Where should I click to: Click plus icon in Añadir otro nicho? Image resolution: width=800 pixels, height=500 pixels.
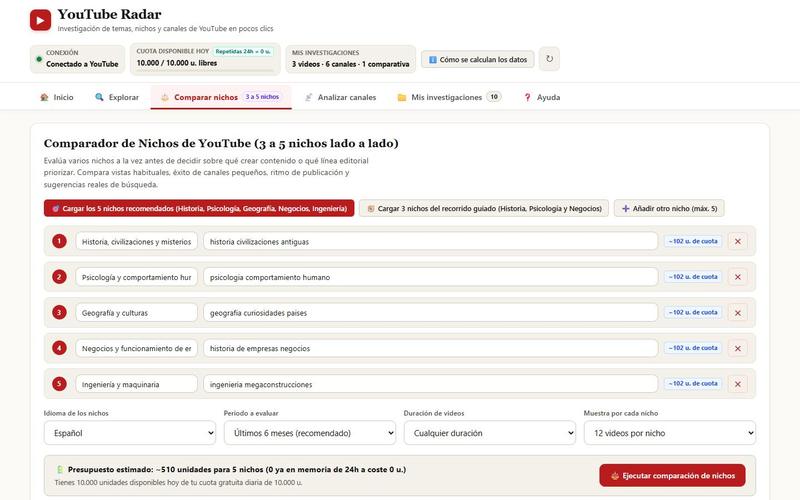click(x=626, y=208)
